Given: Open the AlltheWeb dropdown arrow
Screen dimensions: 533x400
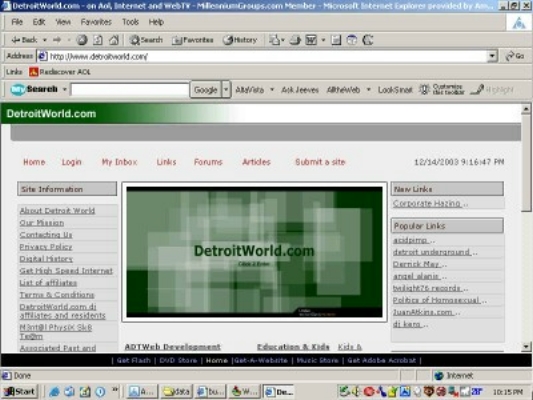Looking at the screenshot, I should pos(368,90).
